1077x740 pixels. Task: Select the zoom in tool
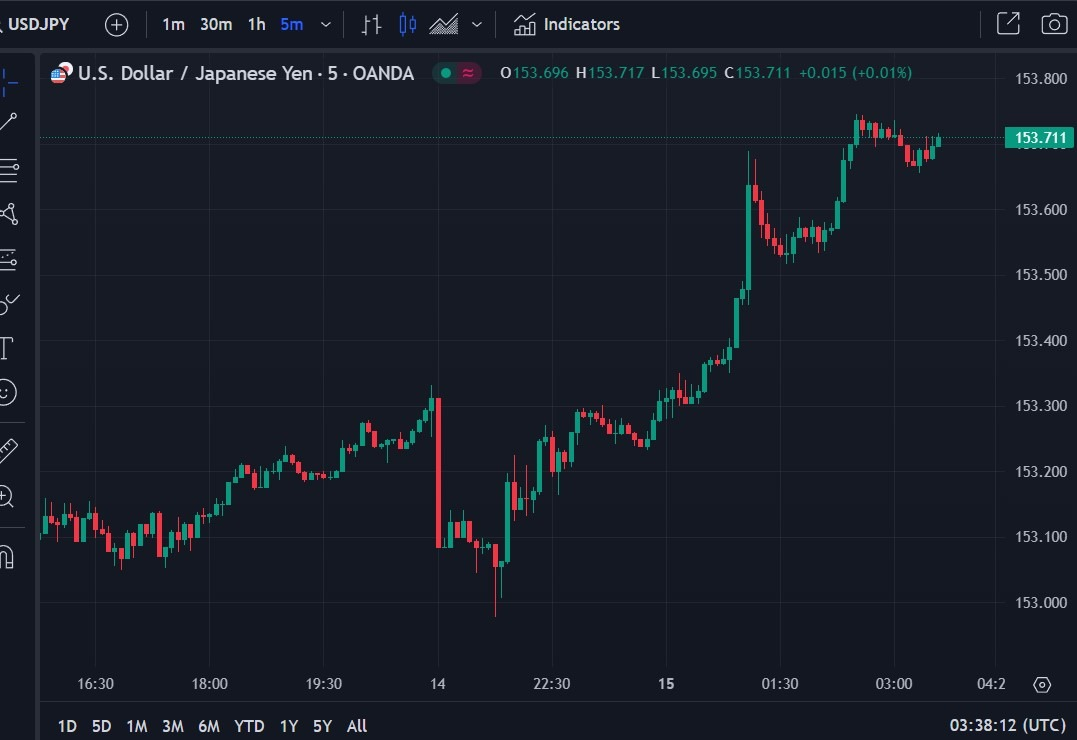tap(7, 495)
